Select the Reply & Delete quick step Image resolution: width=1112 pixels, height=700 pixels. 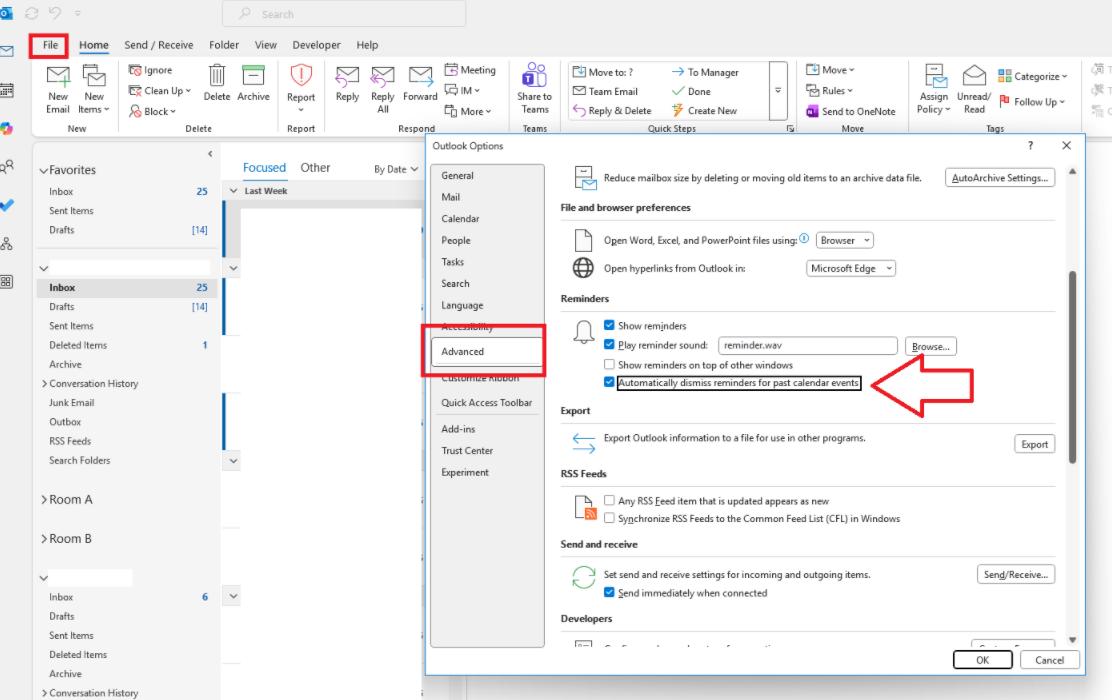pyautogui.click(x=612, y=111)
